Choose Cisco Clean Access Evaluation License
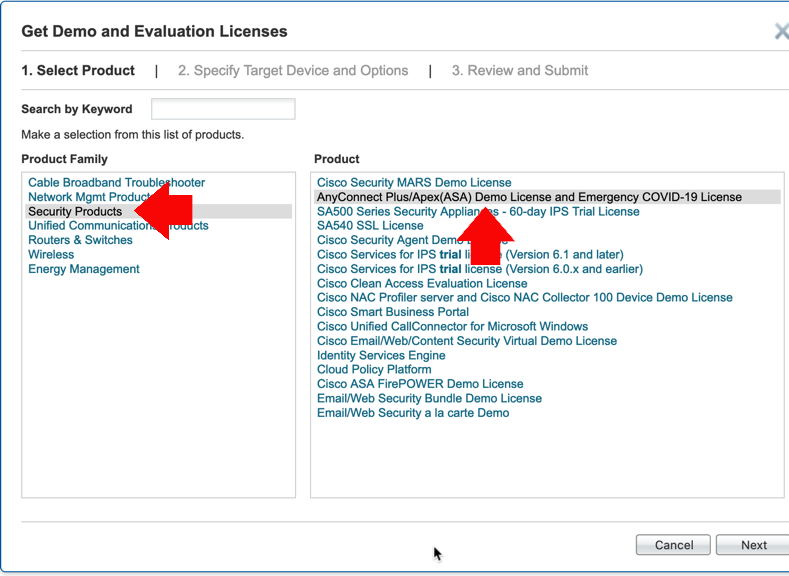This screenshot has height=576, width=789. [422, 283]
